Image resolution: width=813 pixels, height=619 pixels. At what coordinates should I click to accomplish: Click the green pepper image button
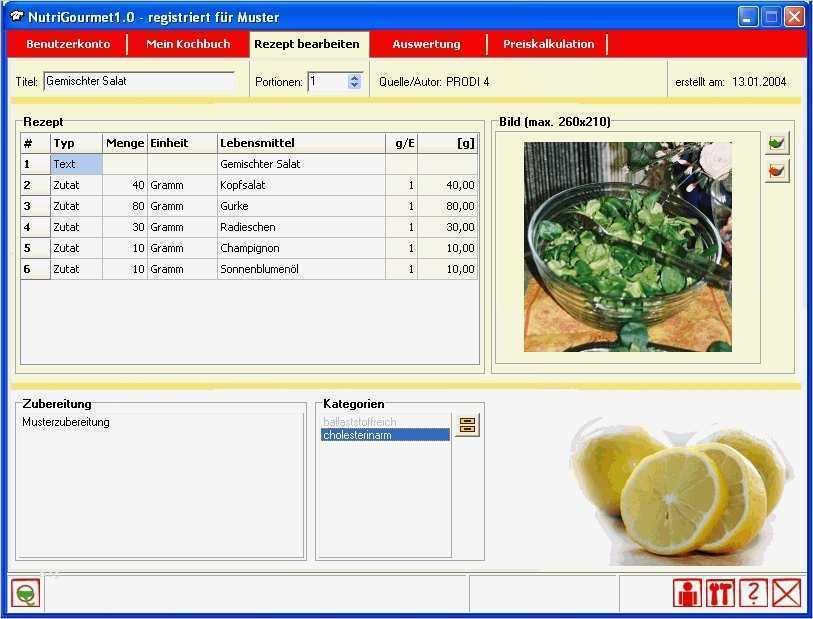pos(777,143)
